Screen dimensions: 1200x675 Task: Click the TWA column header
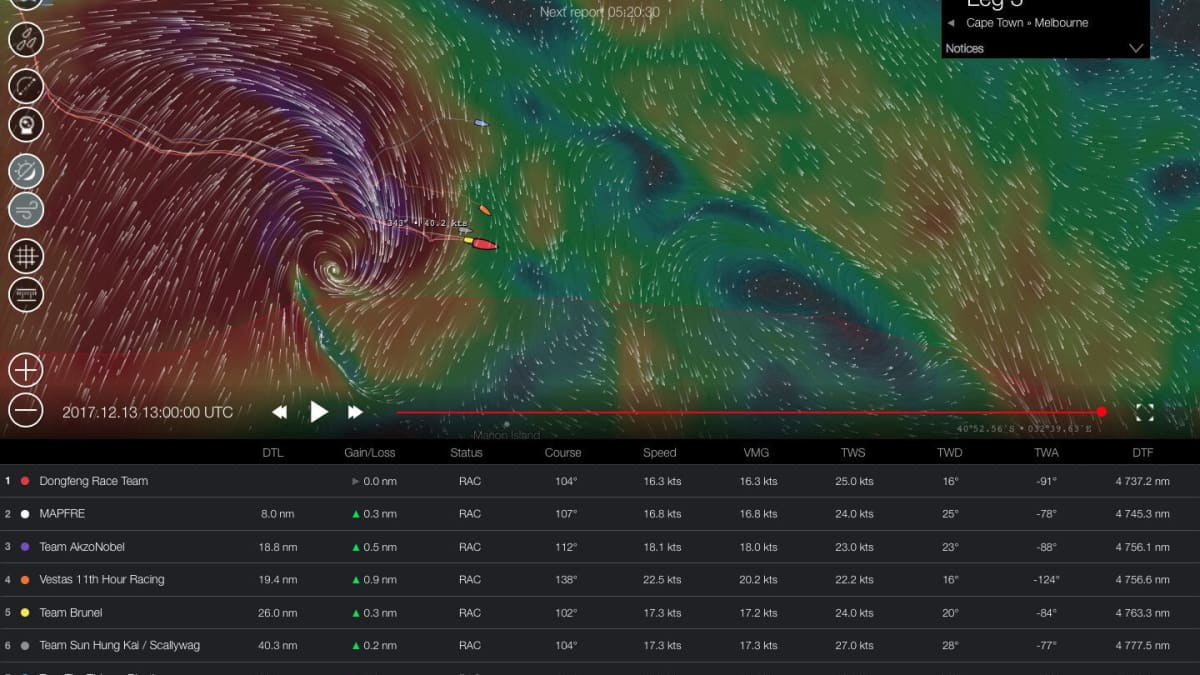[1047, 453]
